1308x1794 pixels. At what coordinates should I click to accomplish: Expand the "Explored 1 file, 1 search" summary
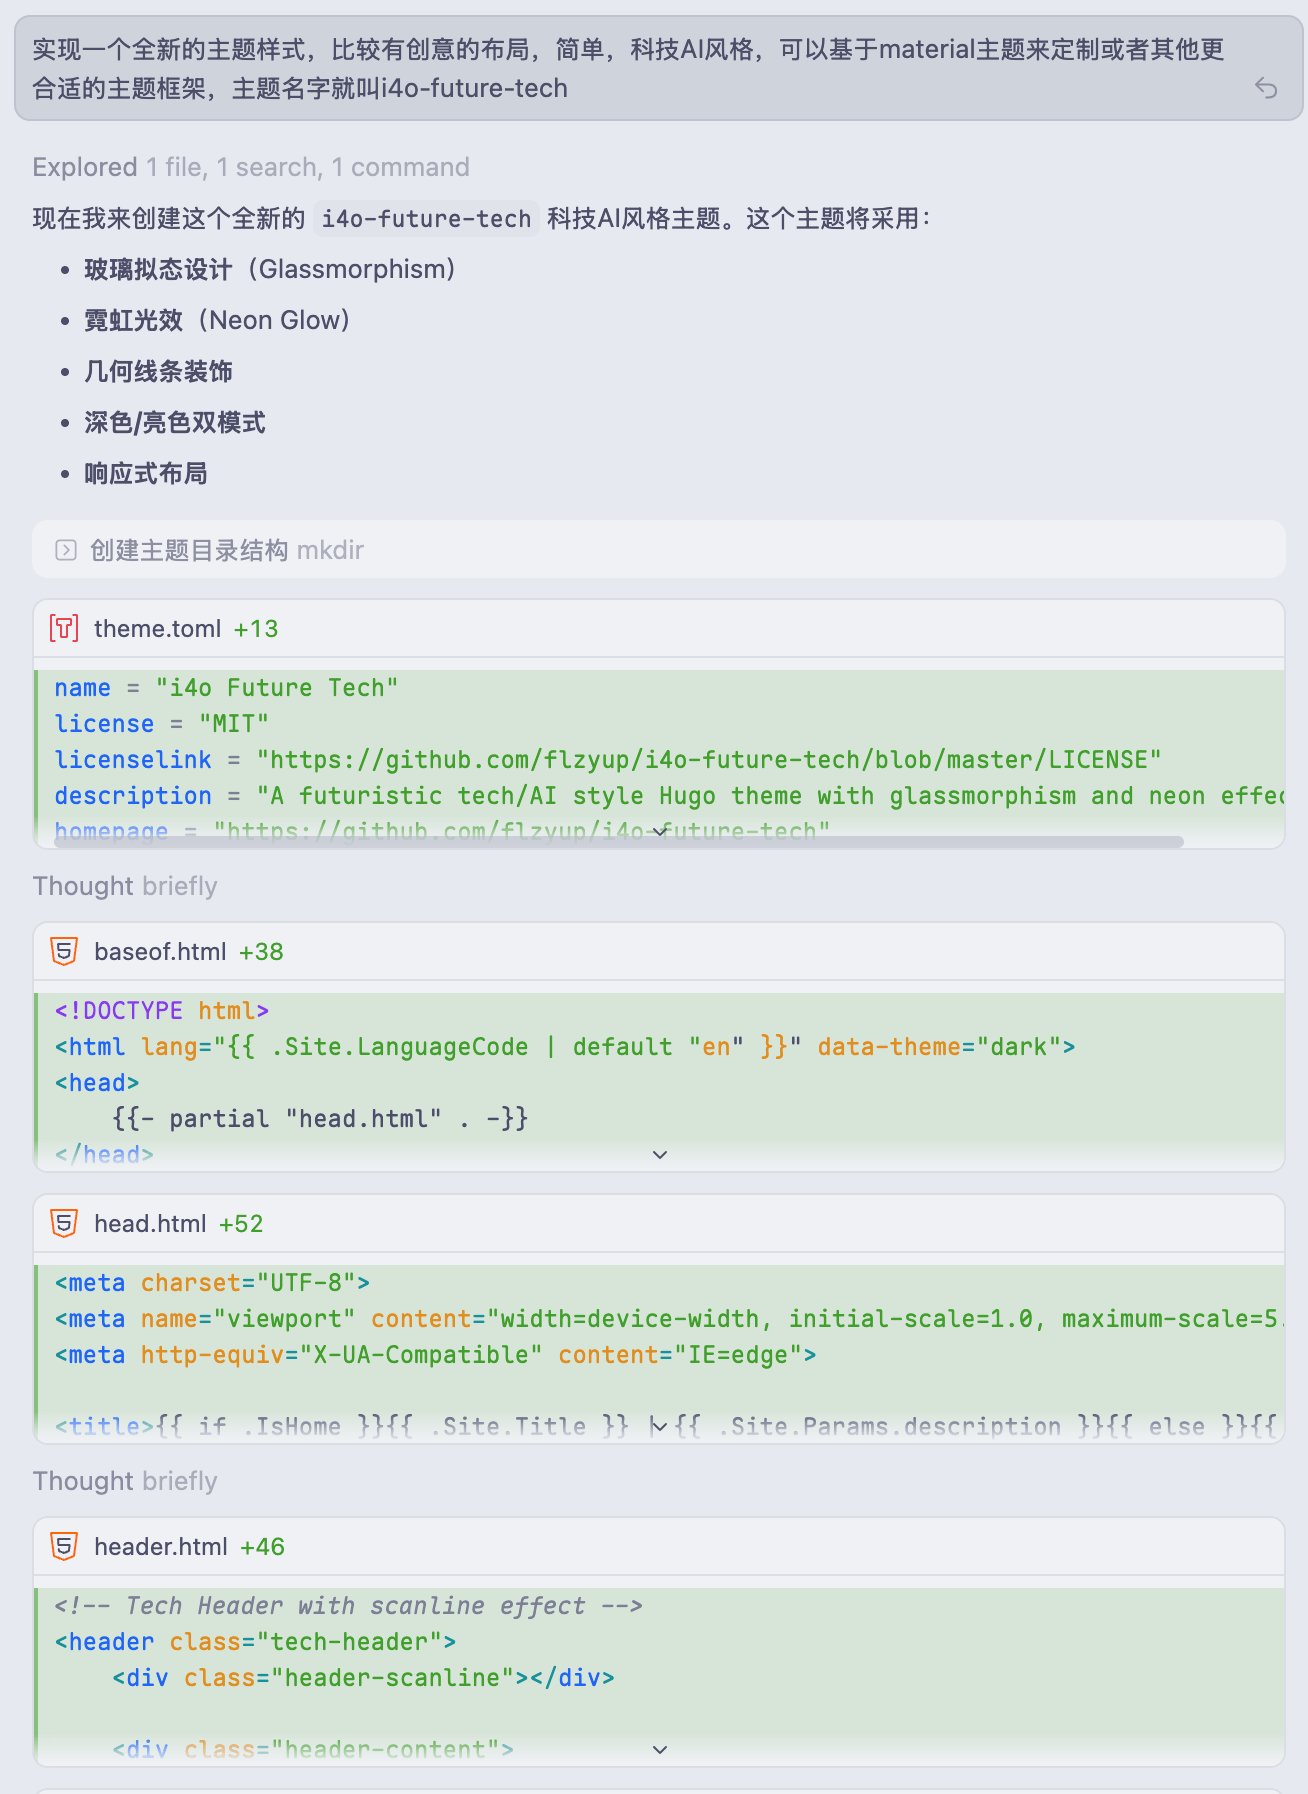(x=250, y=167)
